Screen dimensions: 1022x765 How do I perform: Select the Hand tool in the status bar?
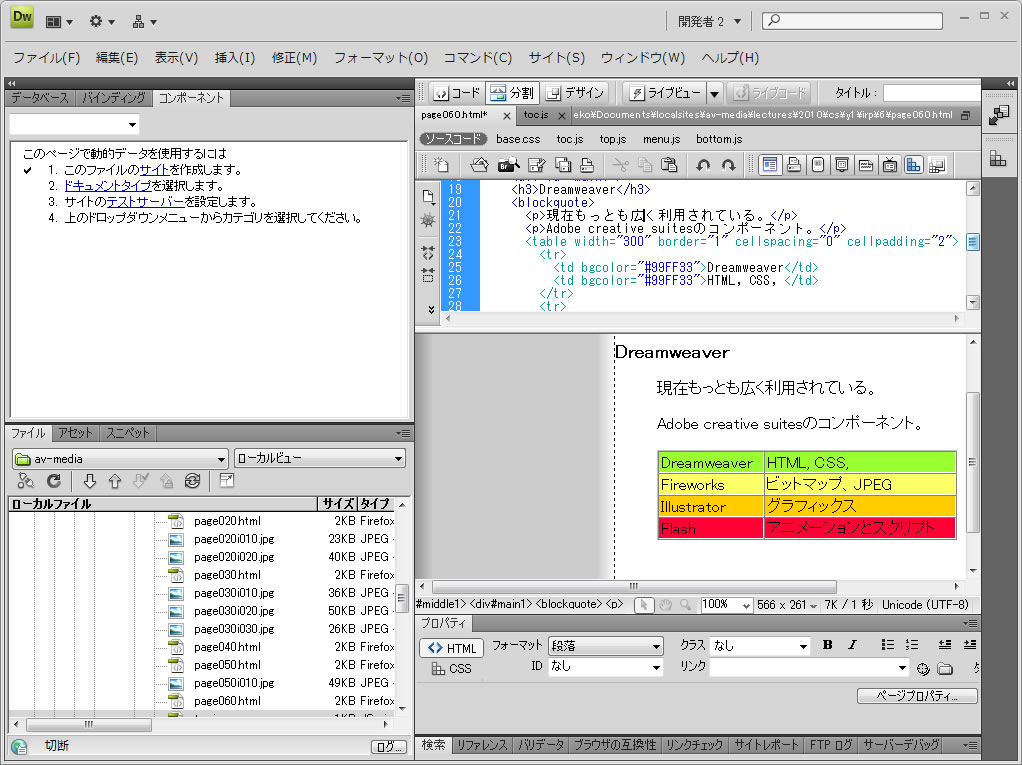665,605
